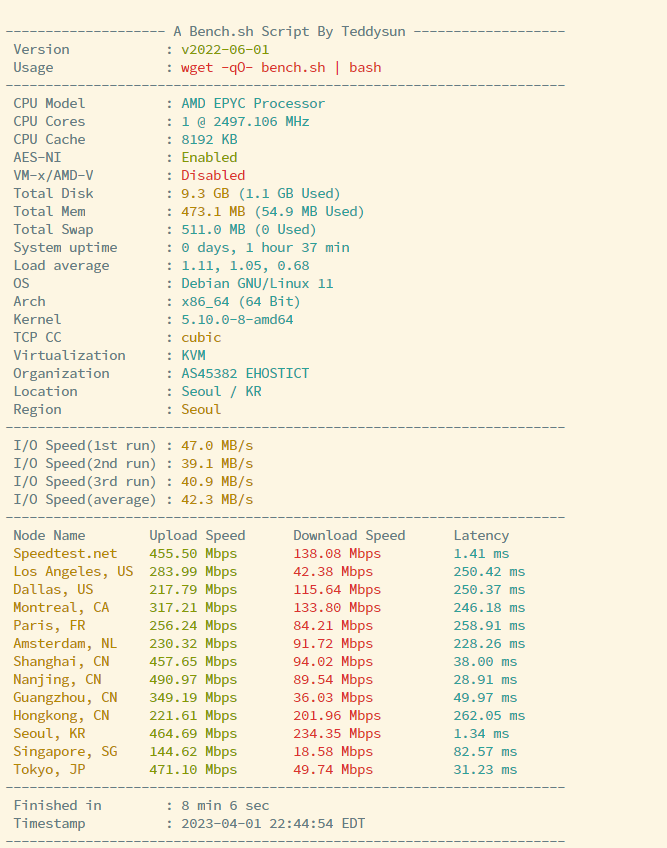Screen dimensions: 667x848
Task: Click the timestamp 2023-04-01 22:44:54 EDT
Action: [273, 824]
